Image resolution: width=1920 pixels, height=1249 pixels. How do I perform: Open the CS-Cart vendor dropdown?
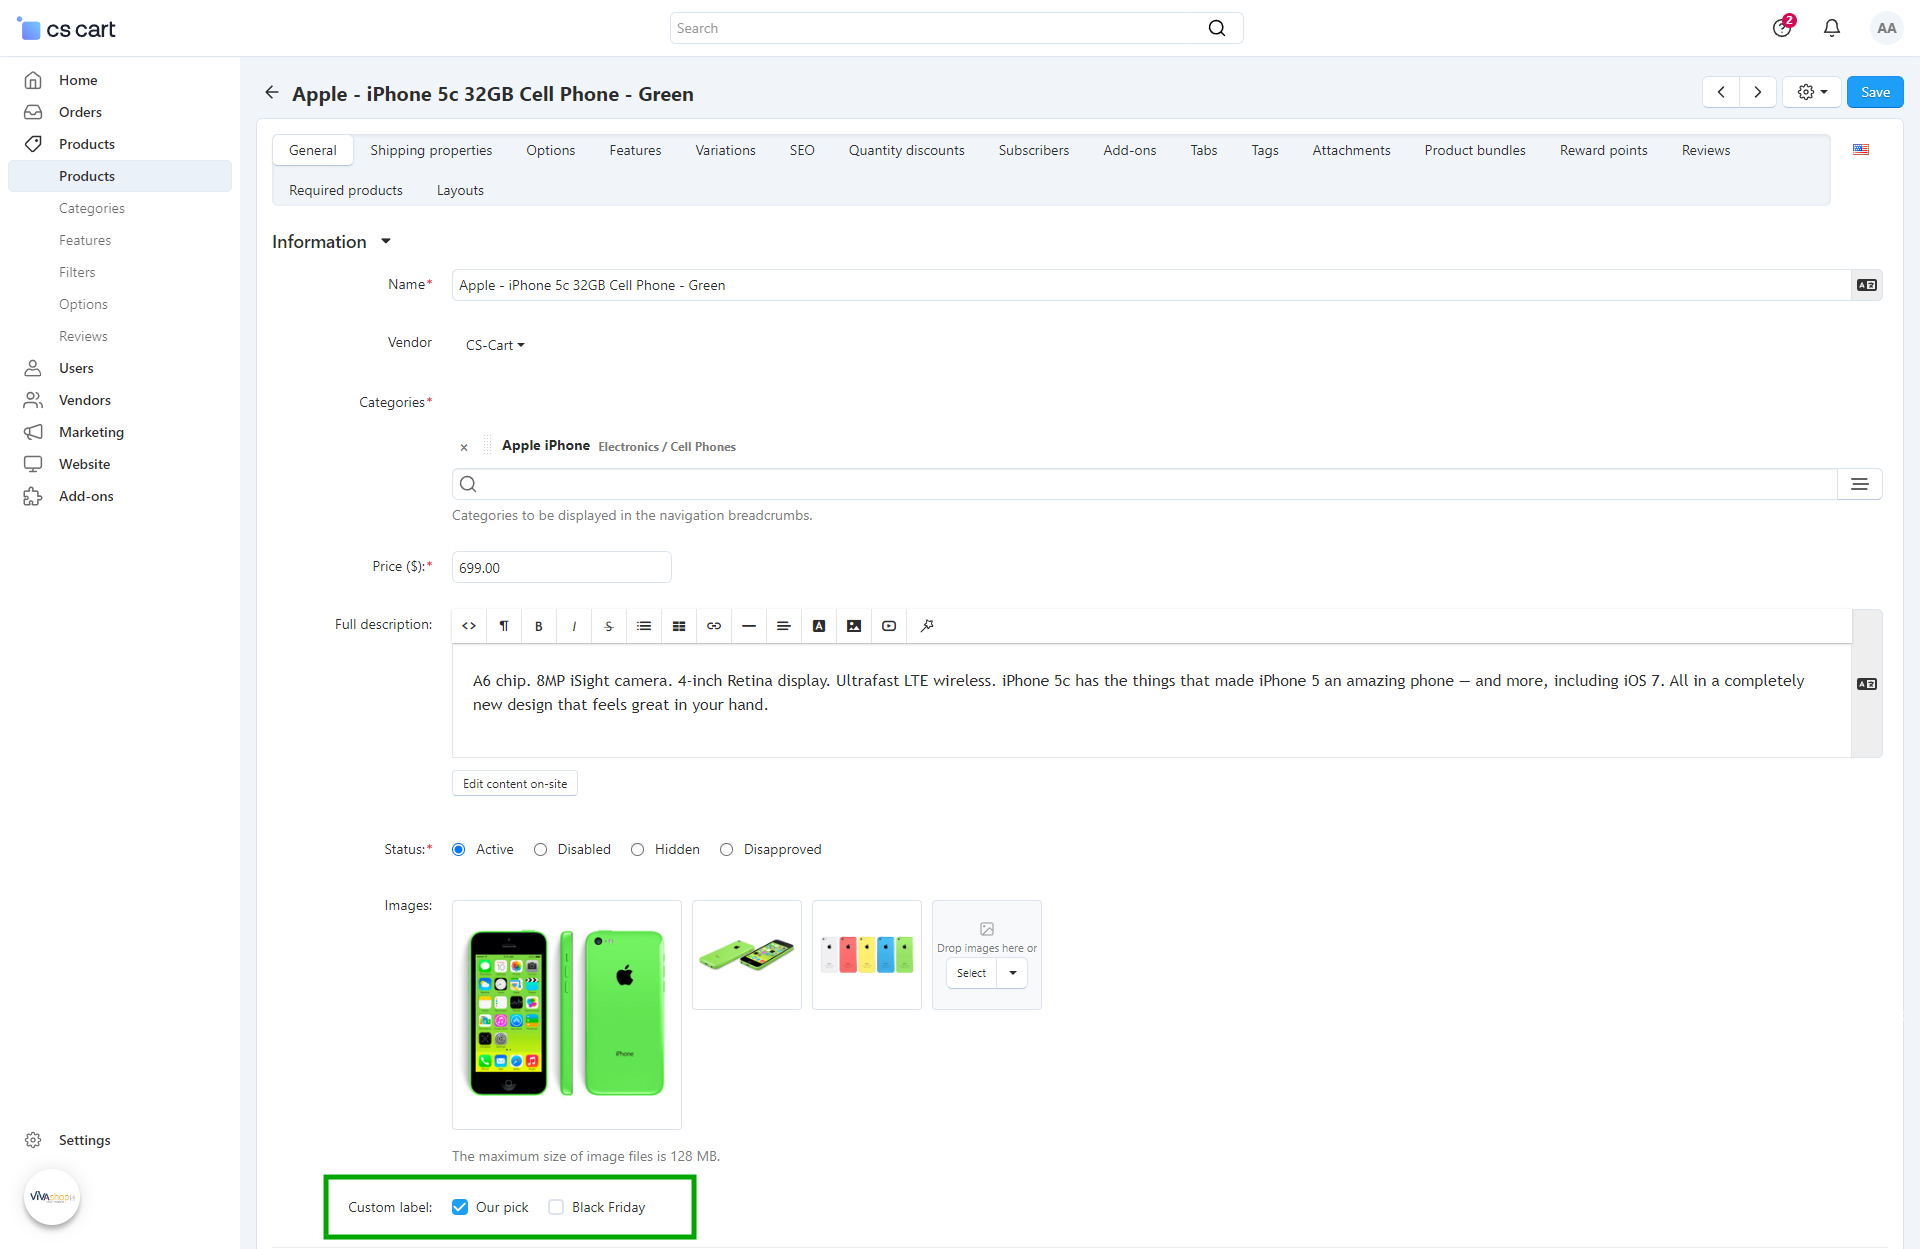[495, 345]
